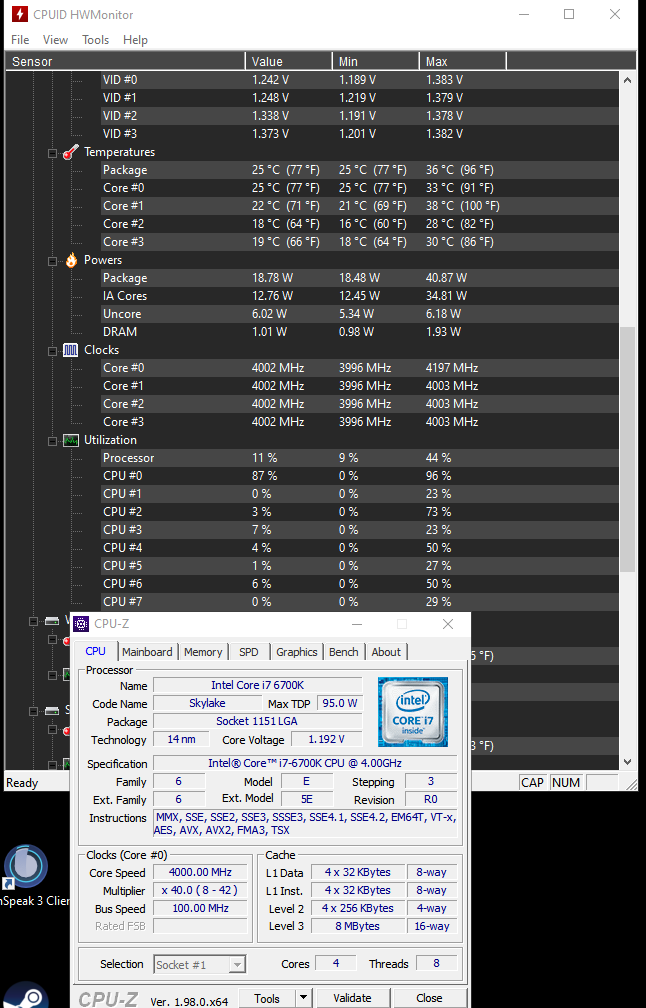Screen dimensions: 646x1008
Task: Open the Tools dropdown arrow in CPU-Z
Action: pos(303,998)
